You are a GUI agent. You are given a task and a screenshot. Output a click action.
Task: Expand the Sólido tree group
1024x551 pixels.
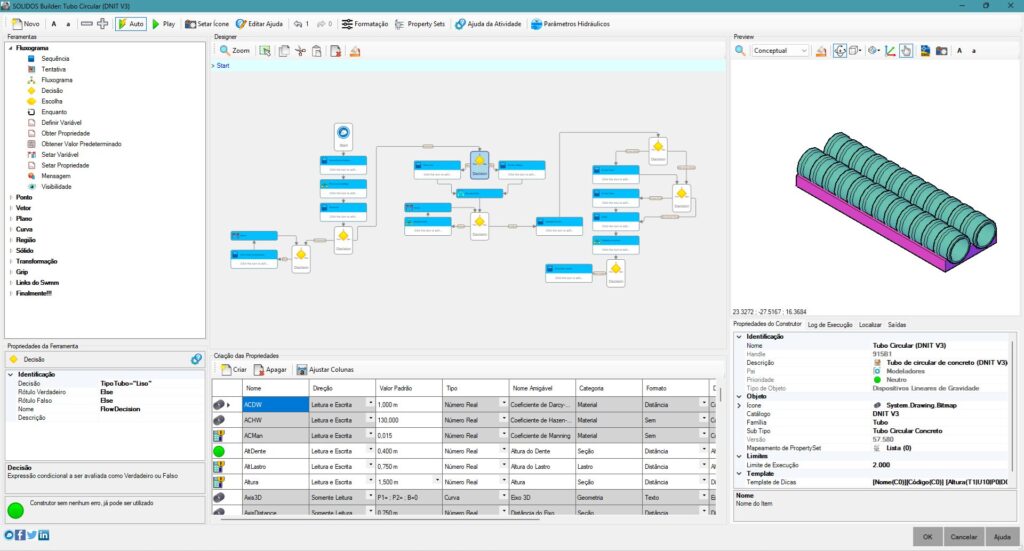point(10,251)
